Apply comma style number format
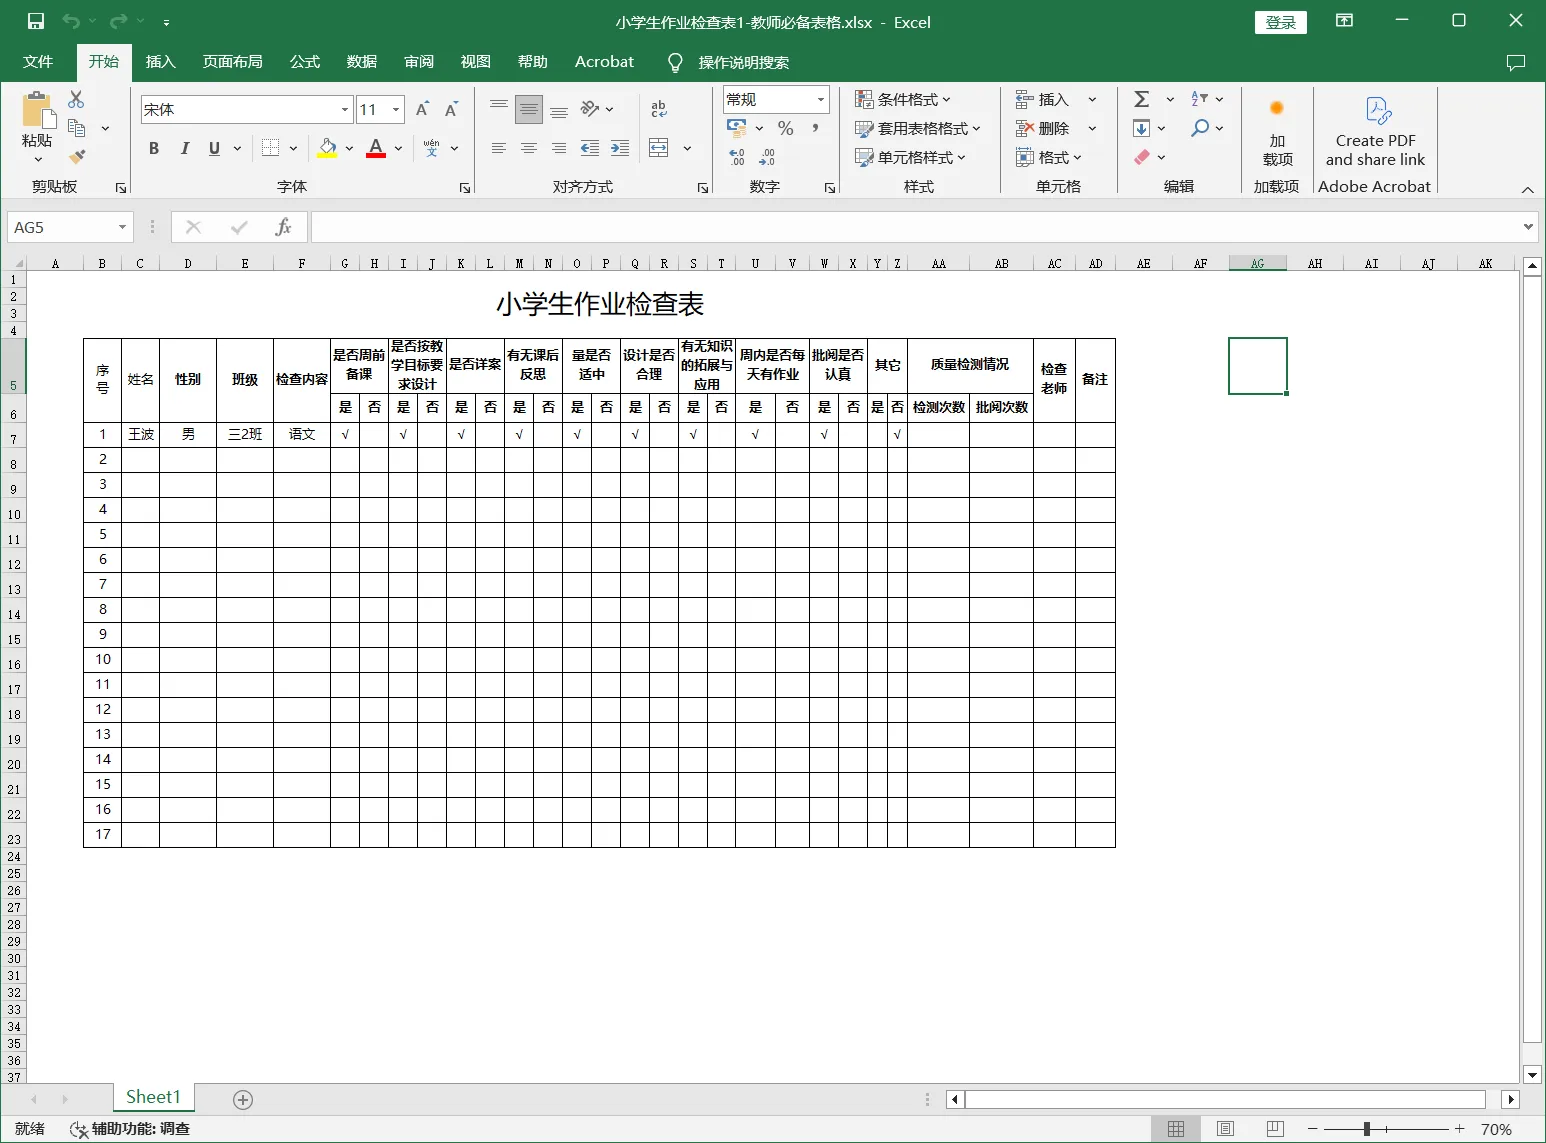 815,128
